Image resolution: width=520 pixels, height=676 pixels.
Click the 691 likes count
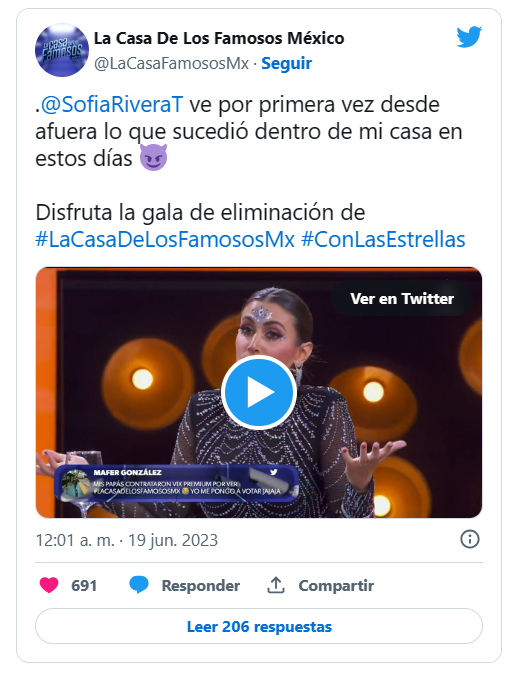tap(84, 585)
